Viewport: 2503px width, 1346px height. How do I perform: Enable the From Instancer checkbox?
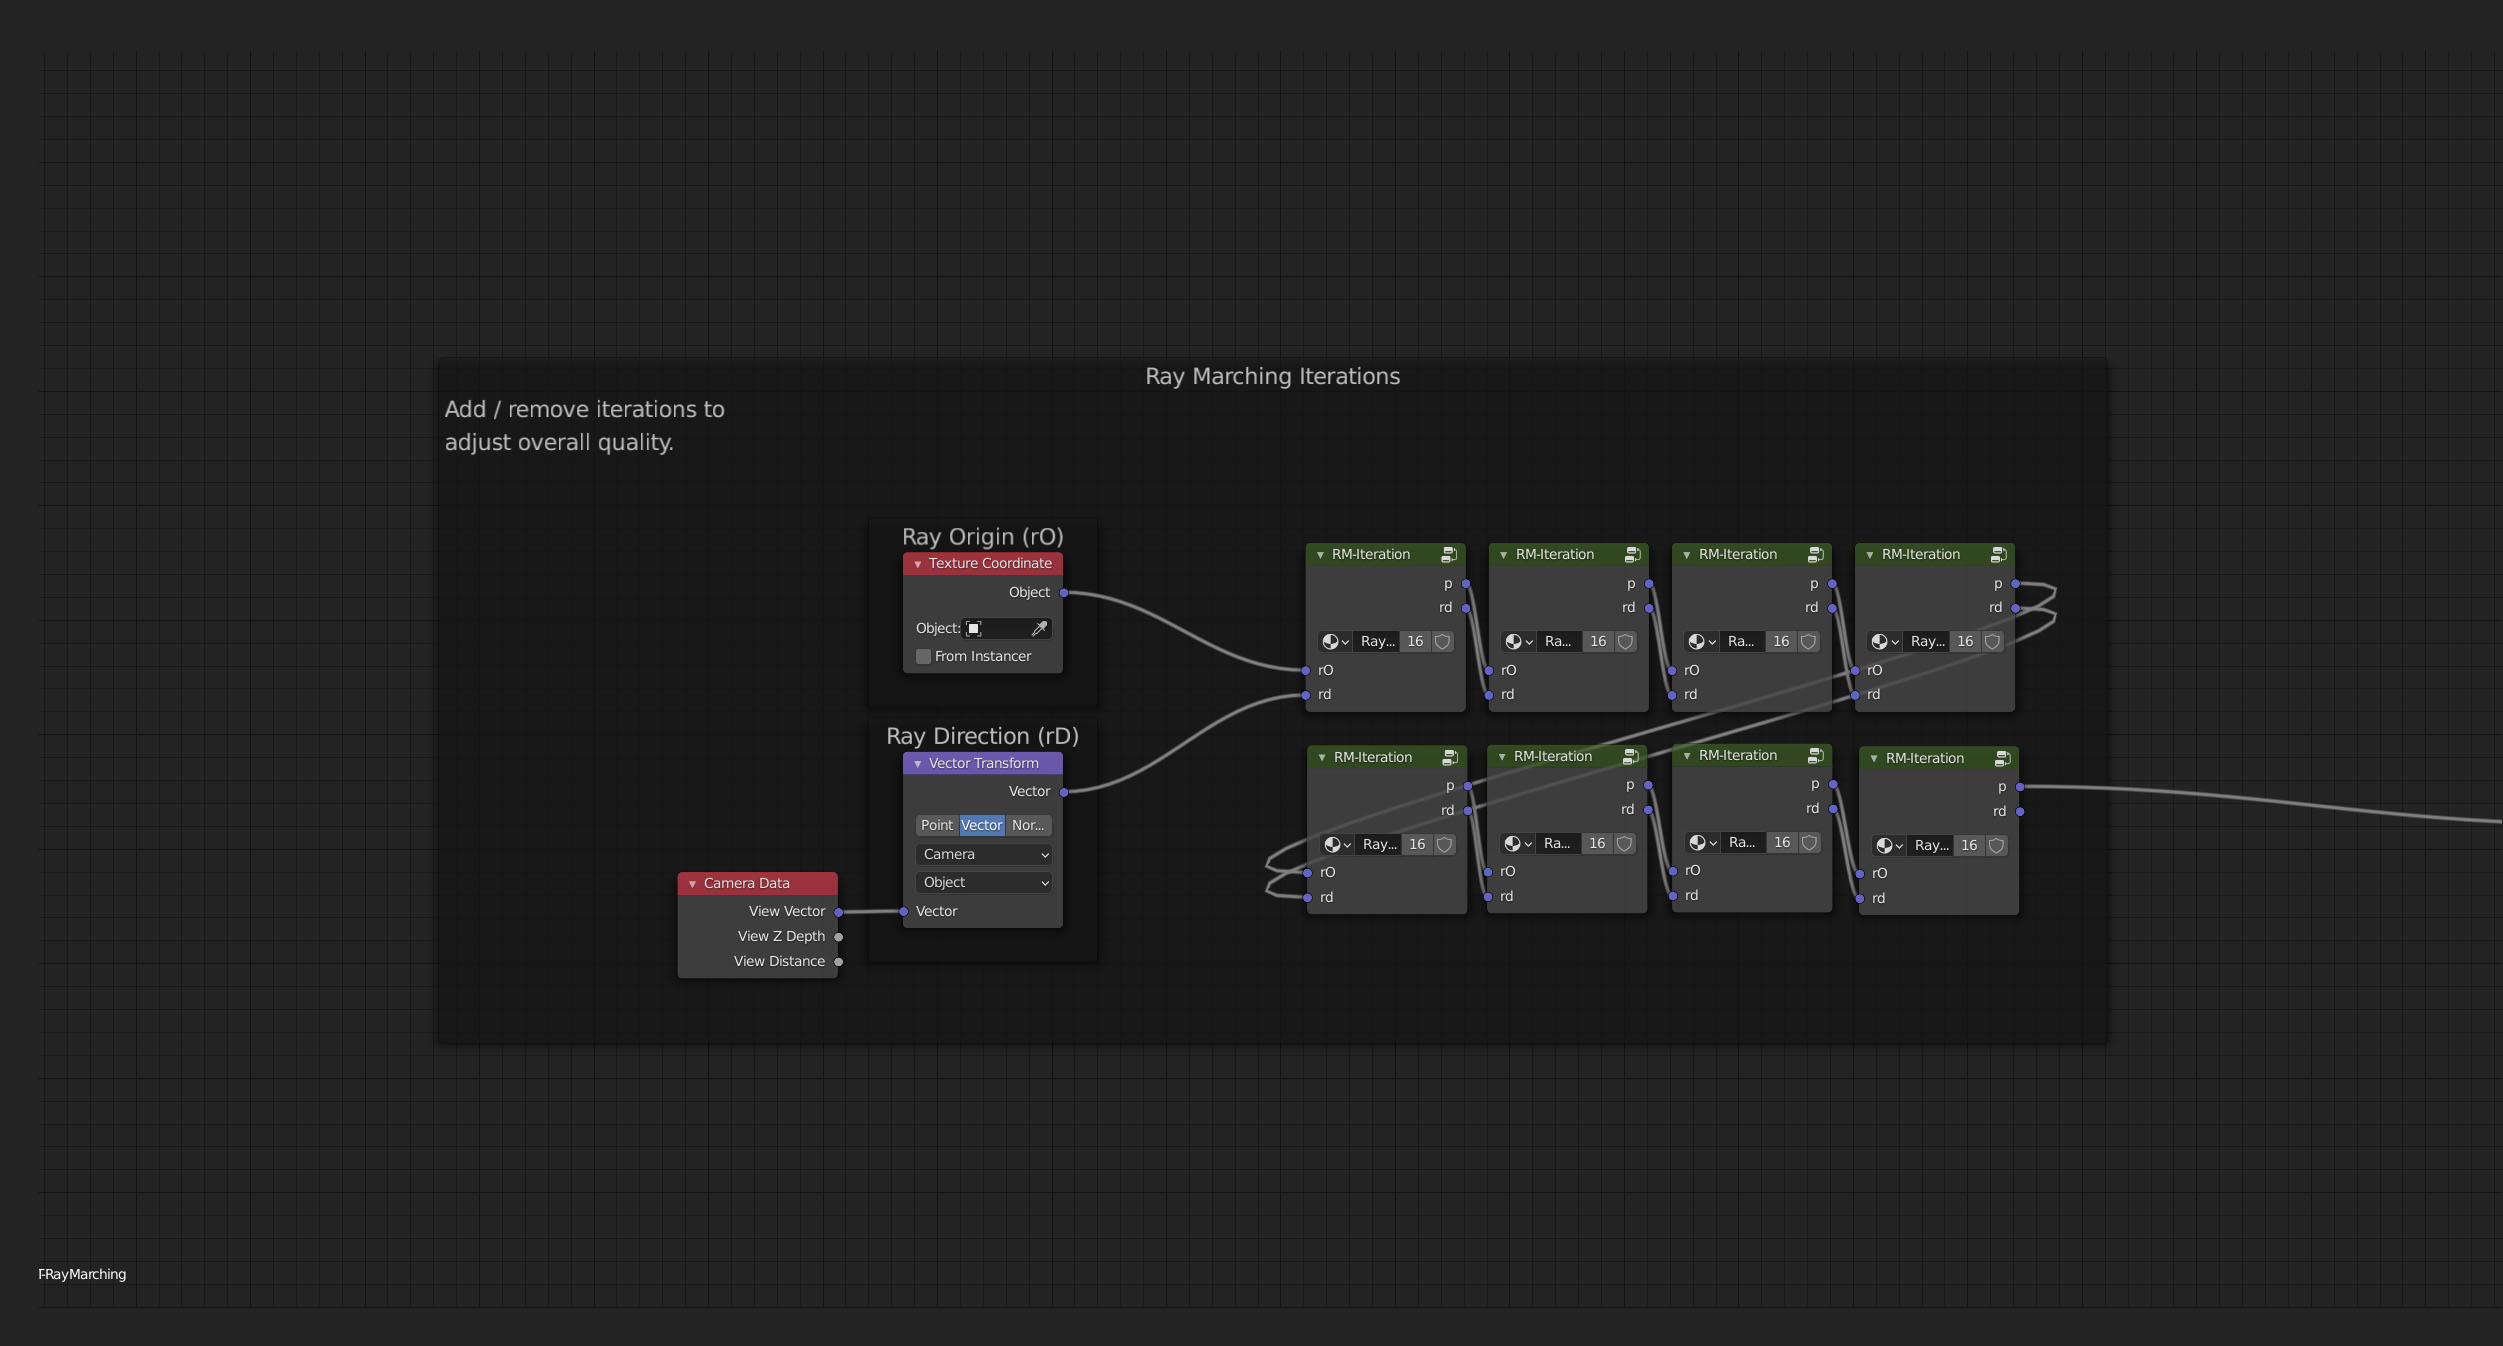click(923, 655)
